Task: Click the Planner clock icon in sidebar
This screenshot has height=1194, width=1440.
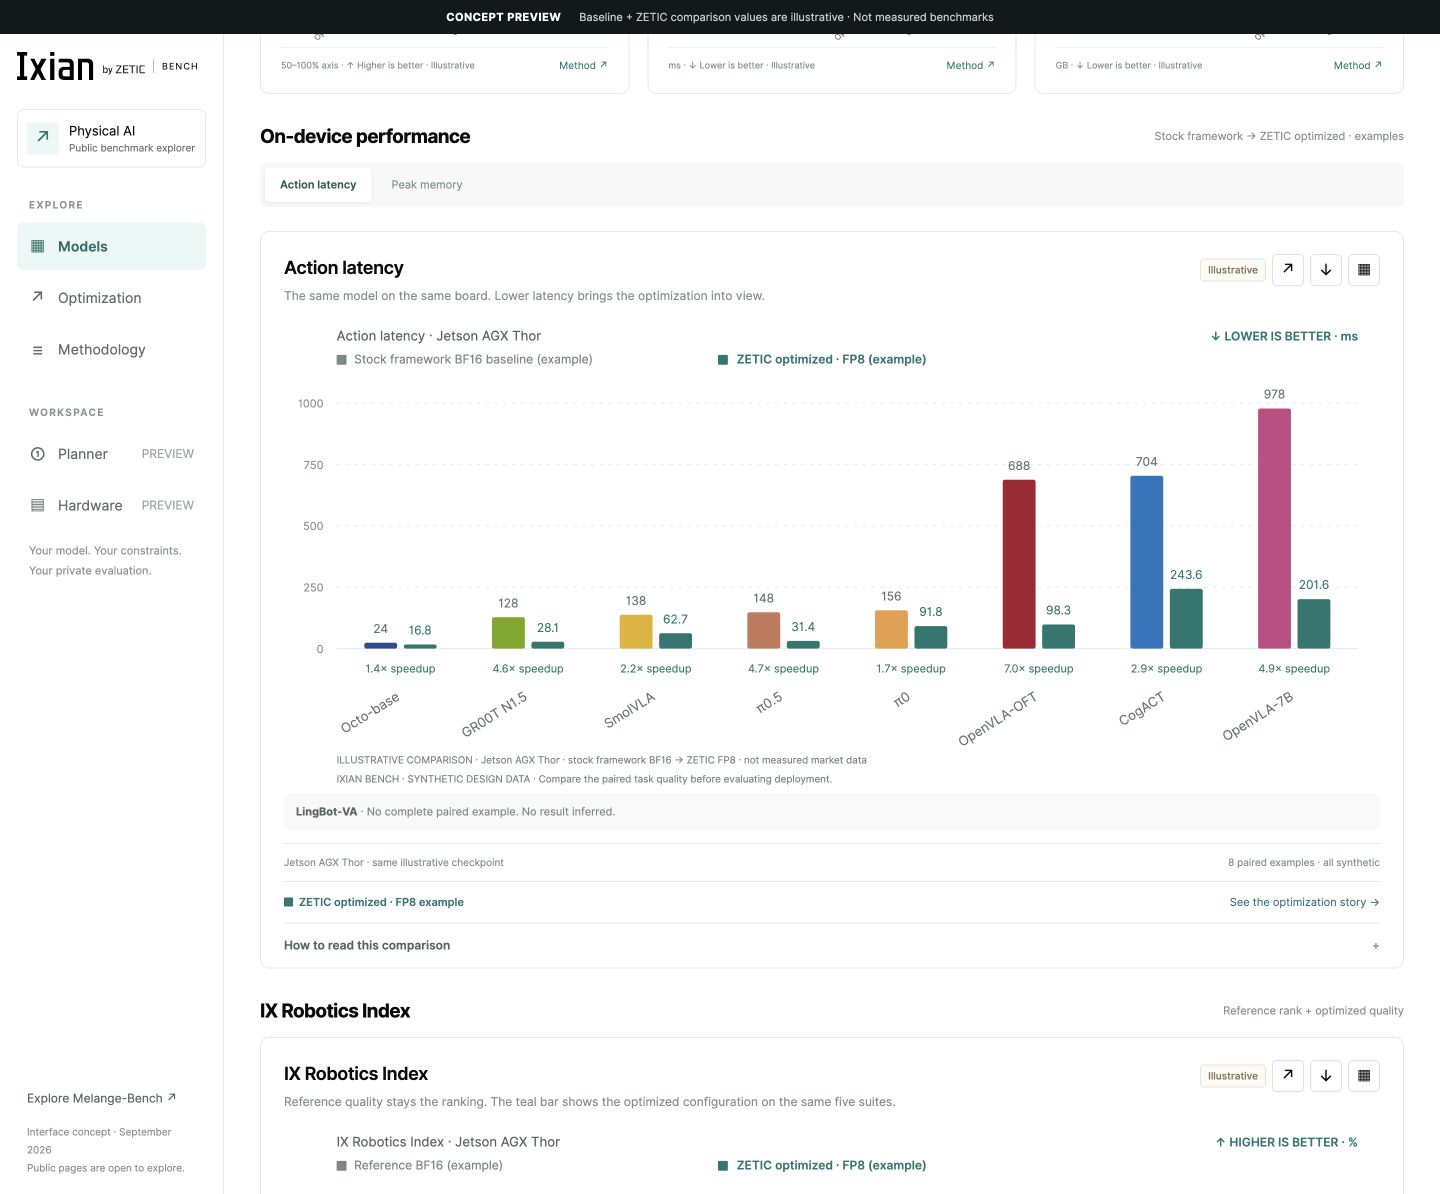Action: [x=38, y=454]
